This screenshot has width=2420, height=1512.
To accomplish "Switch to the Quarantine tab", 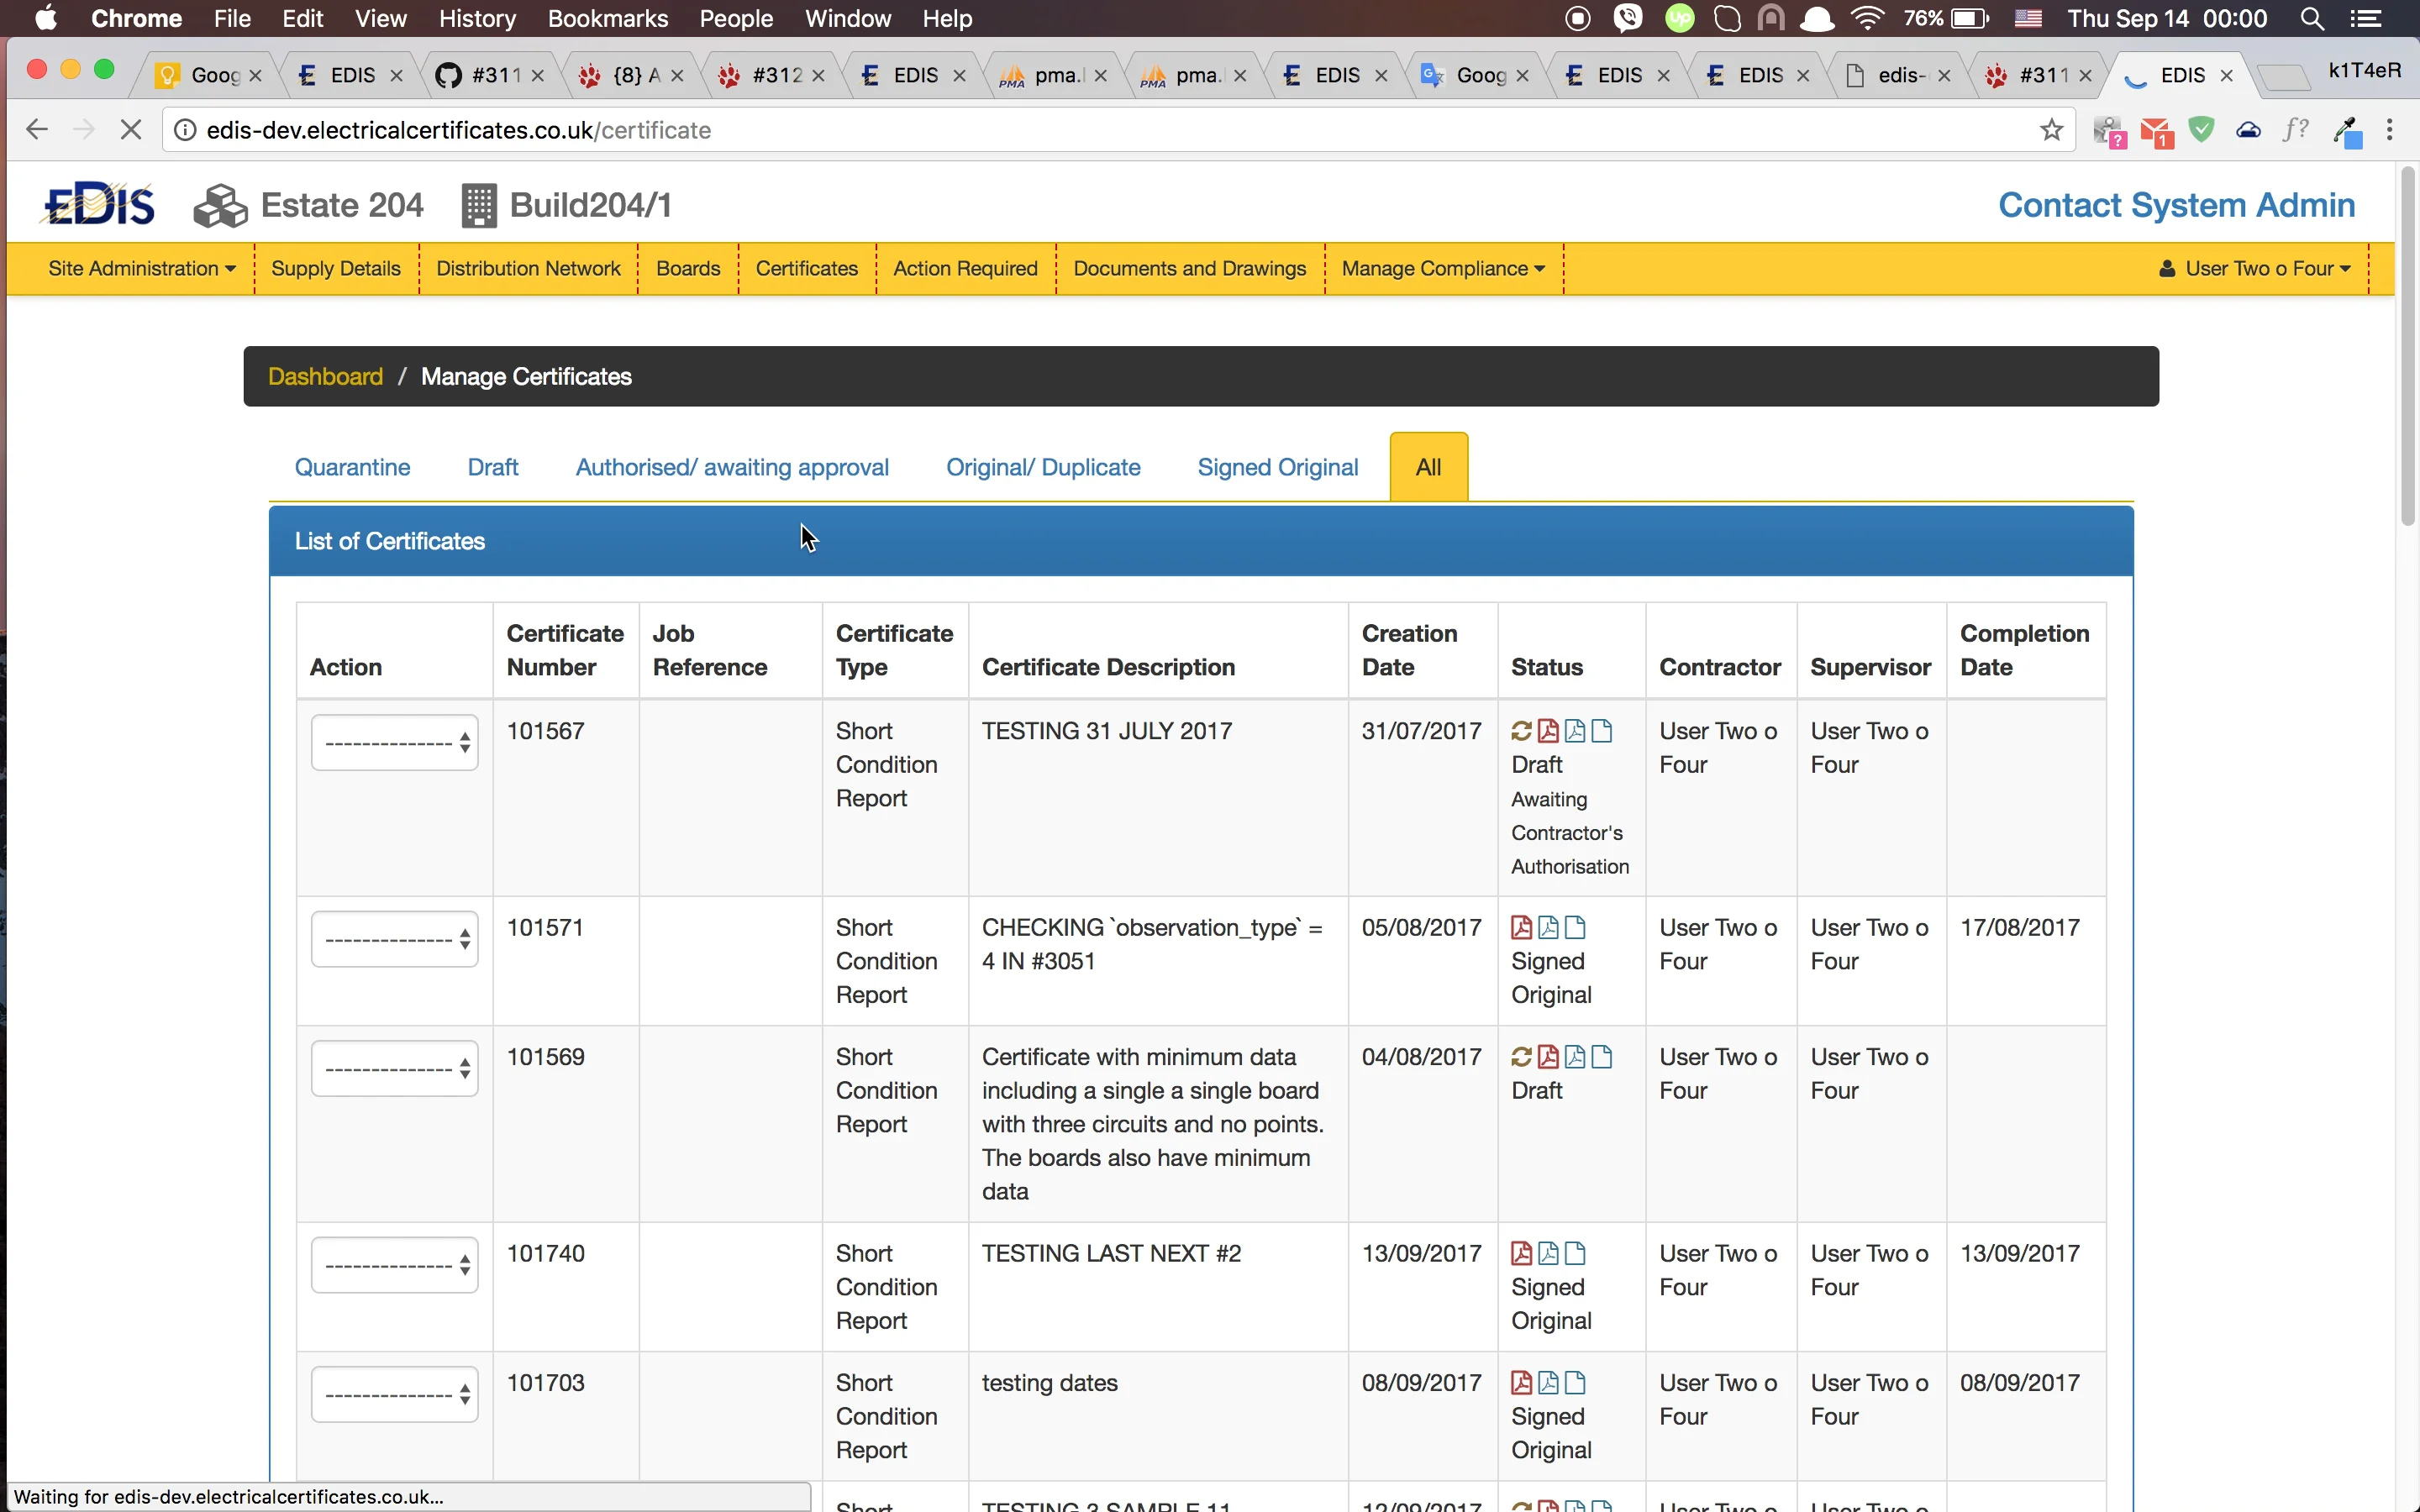I will (352, 467).
